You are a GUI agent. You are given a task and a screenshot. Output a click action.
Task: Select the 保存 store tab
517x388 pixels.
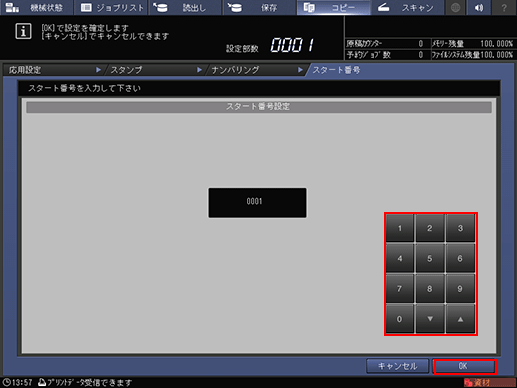[x=259, y=7]
